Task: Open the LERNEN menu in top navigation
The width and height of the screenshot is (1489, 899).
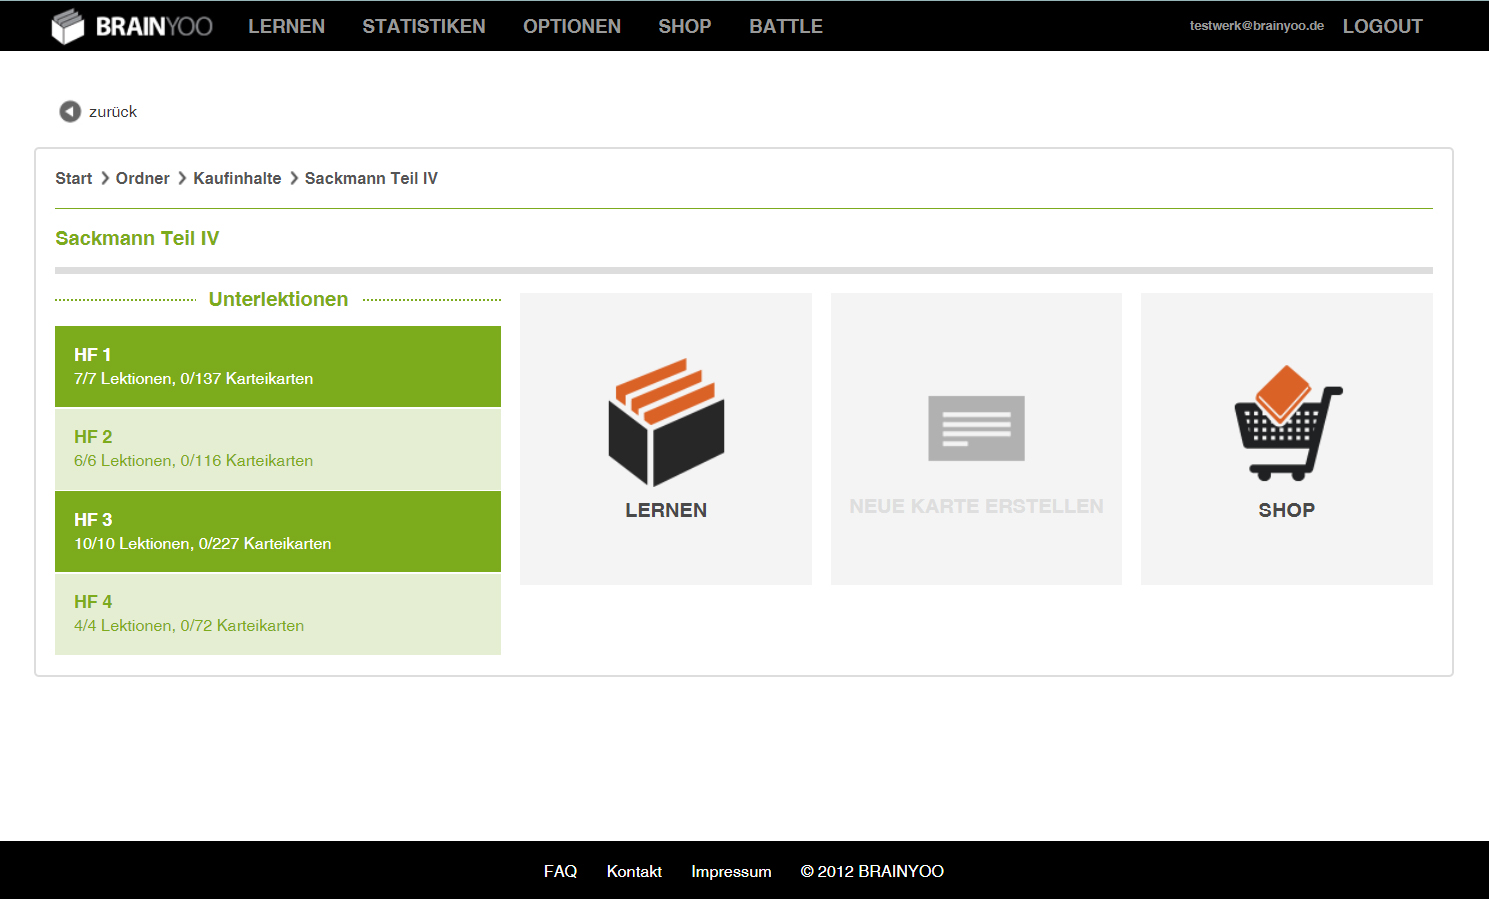Action: 286,26
